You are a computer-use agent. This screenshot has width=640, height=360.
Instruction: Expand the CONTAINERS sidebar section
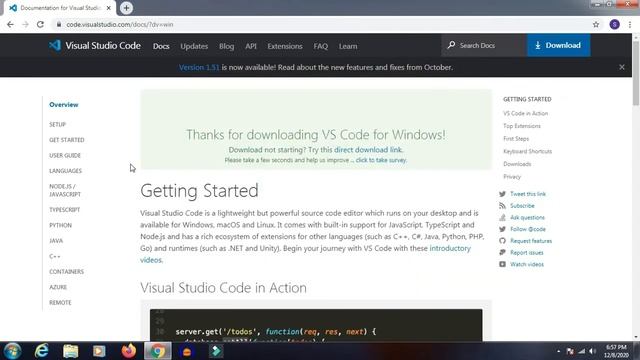pyautogui.click(x=67, y=272)
